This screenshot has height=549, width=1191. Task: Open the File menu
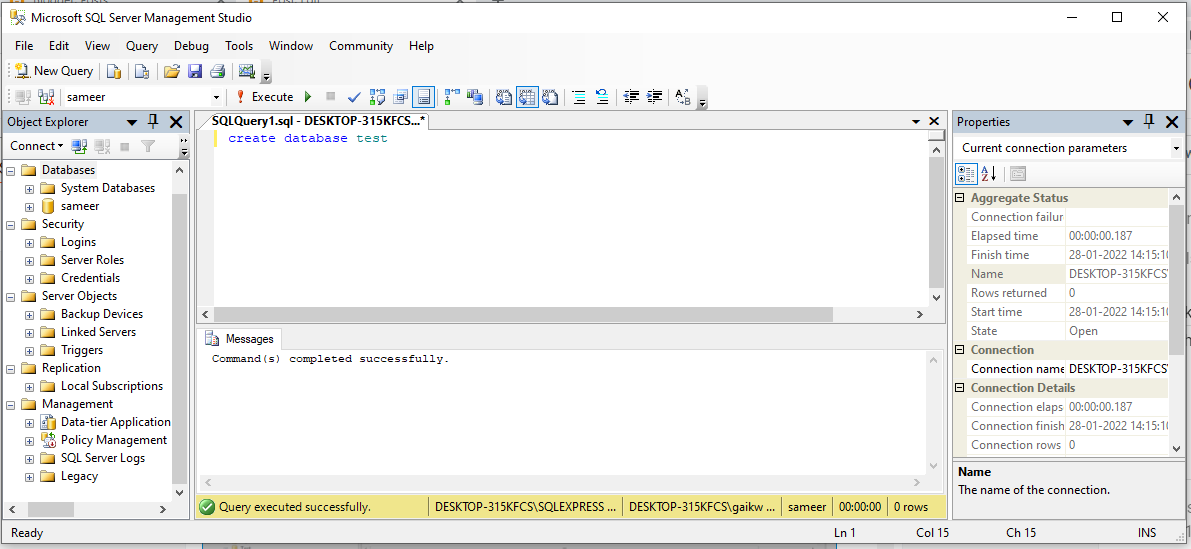[x=24, y=46]
